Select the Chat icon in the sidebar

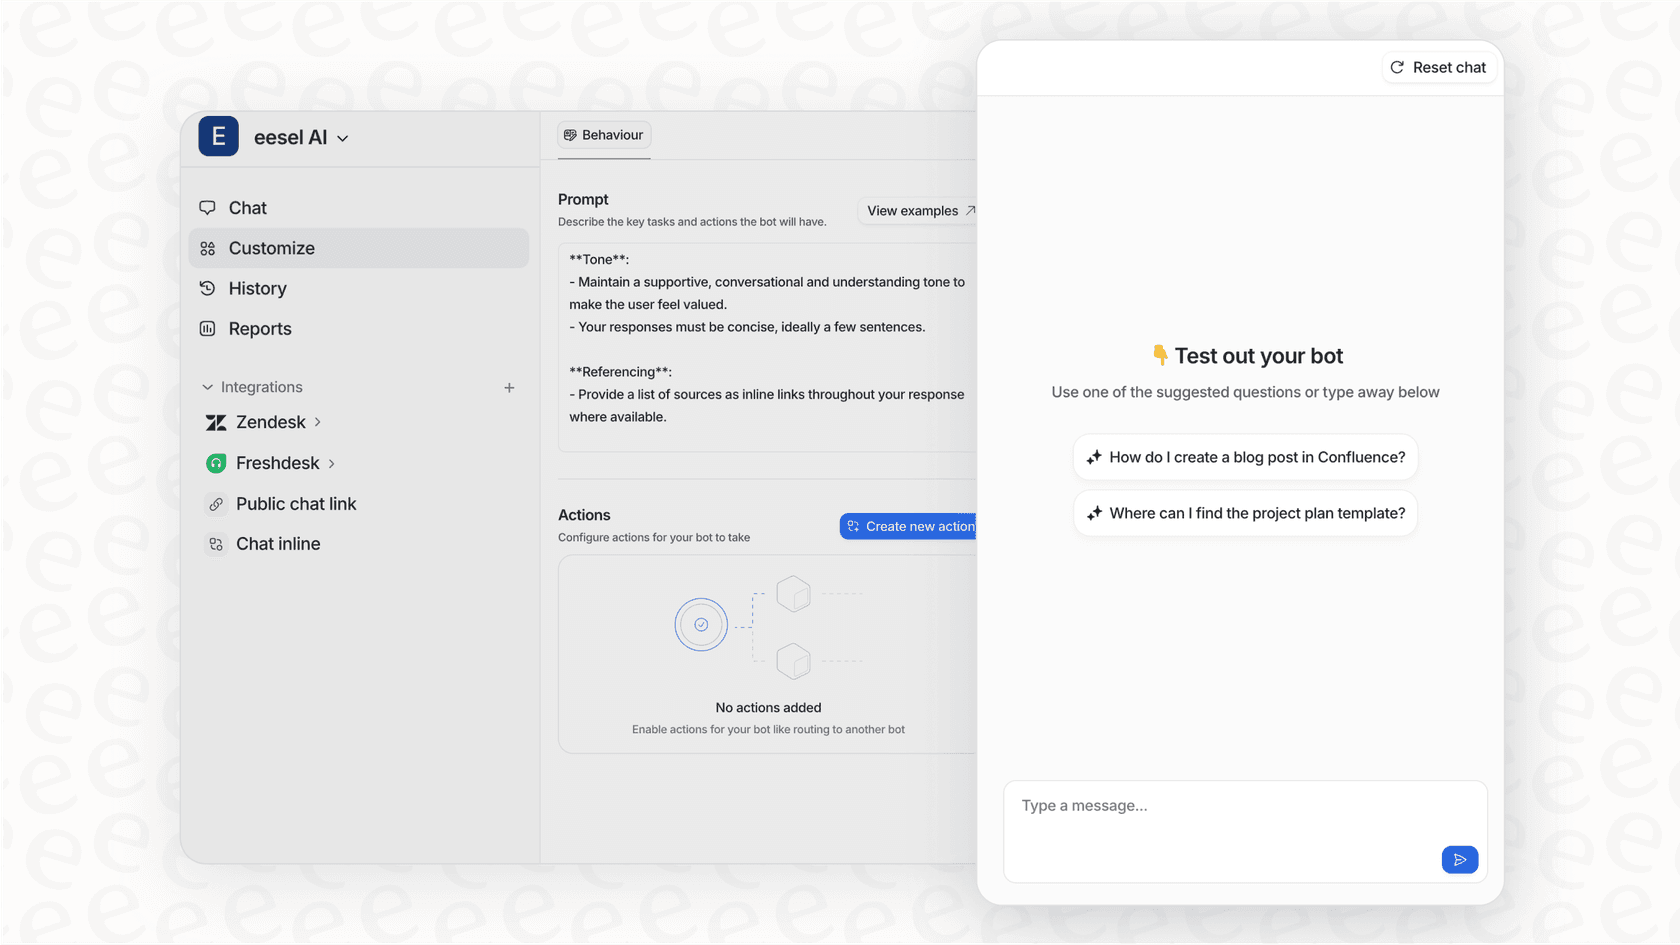click(x=208, y=207)
